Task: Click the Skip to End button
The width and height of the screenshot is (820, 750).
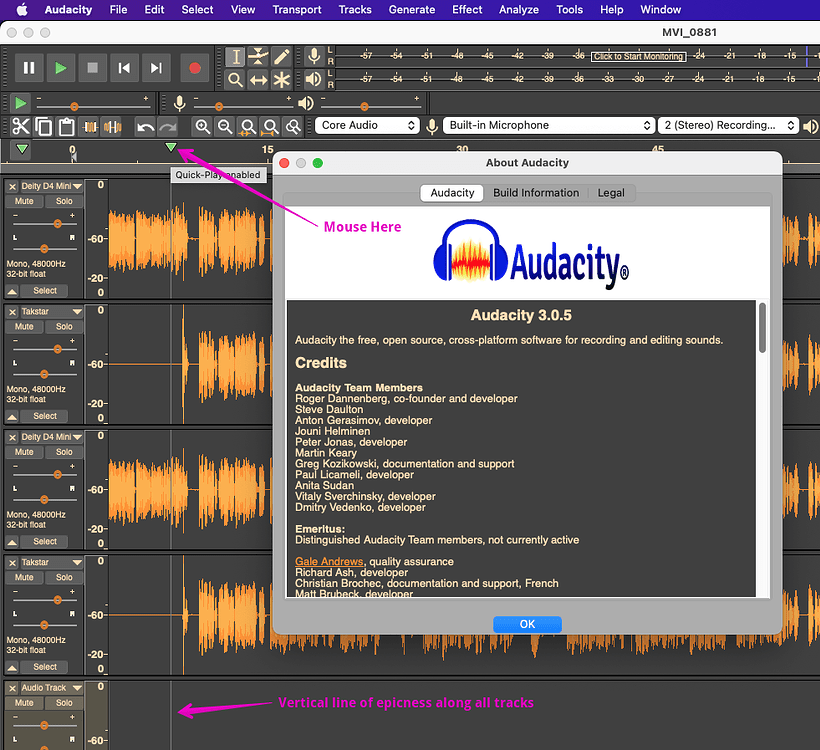Action: (156, 68)
